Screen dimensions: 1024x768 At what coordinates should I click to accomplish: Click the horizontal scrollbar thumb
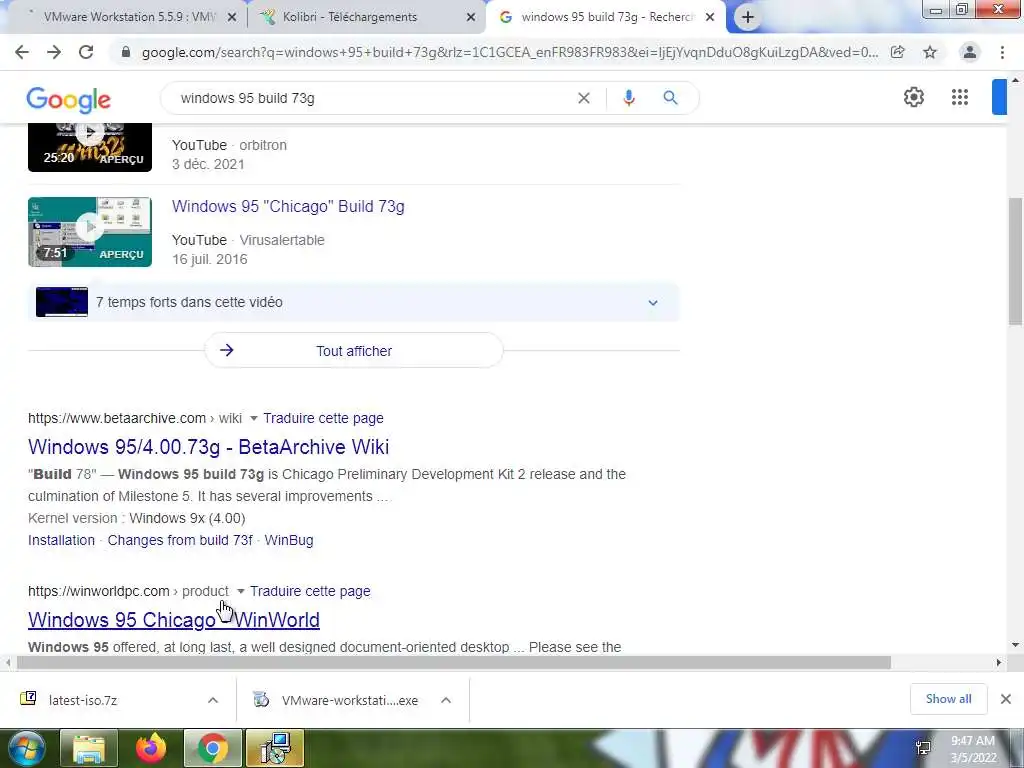click(x=453, y=662)
